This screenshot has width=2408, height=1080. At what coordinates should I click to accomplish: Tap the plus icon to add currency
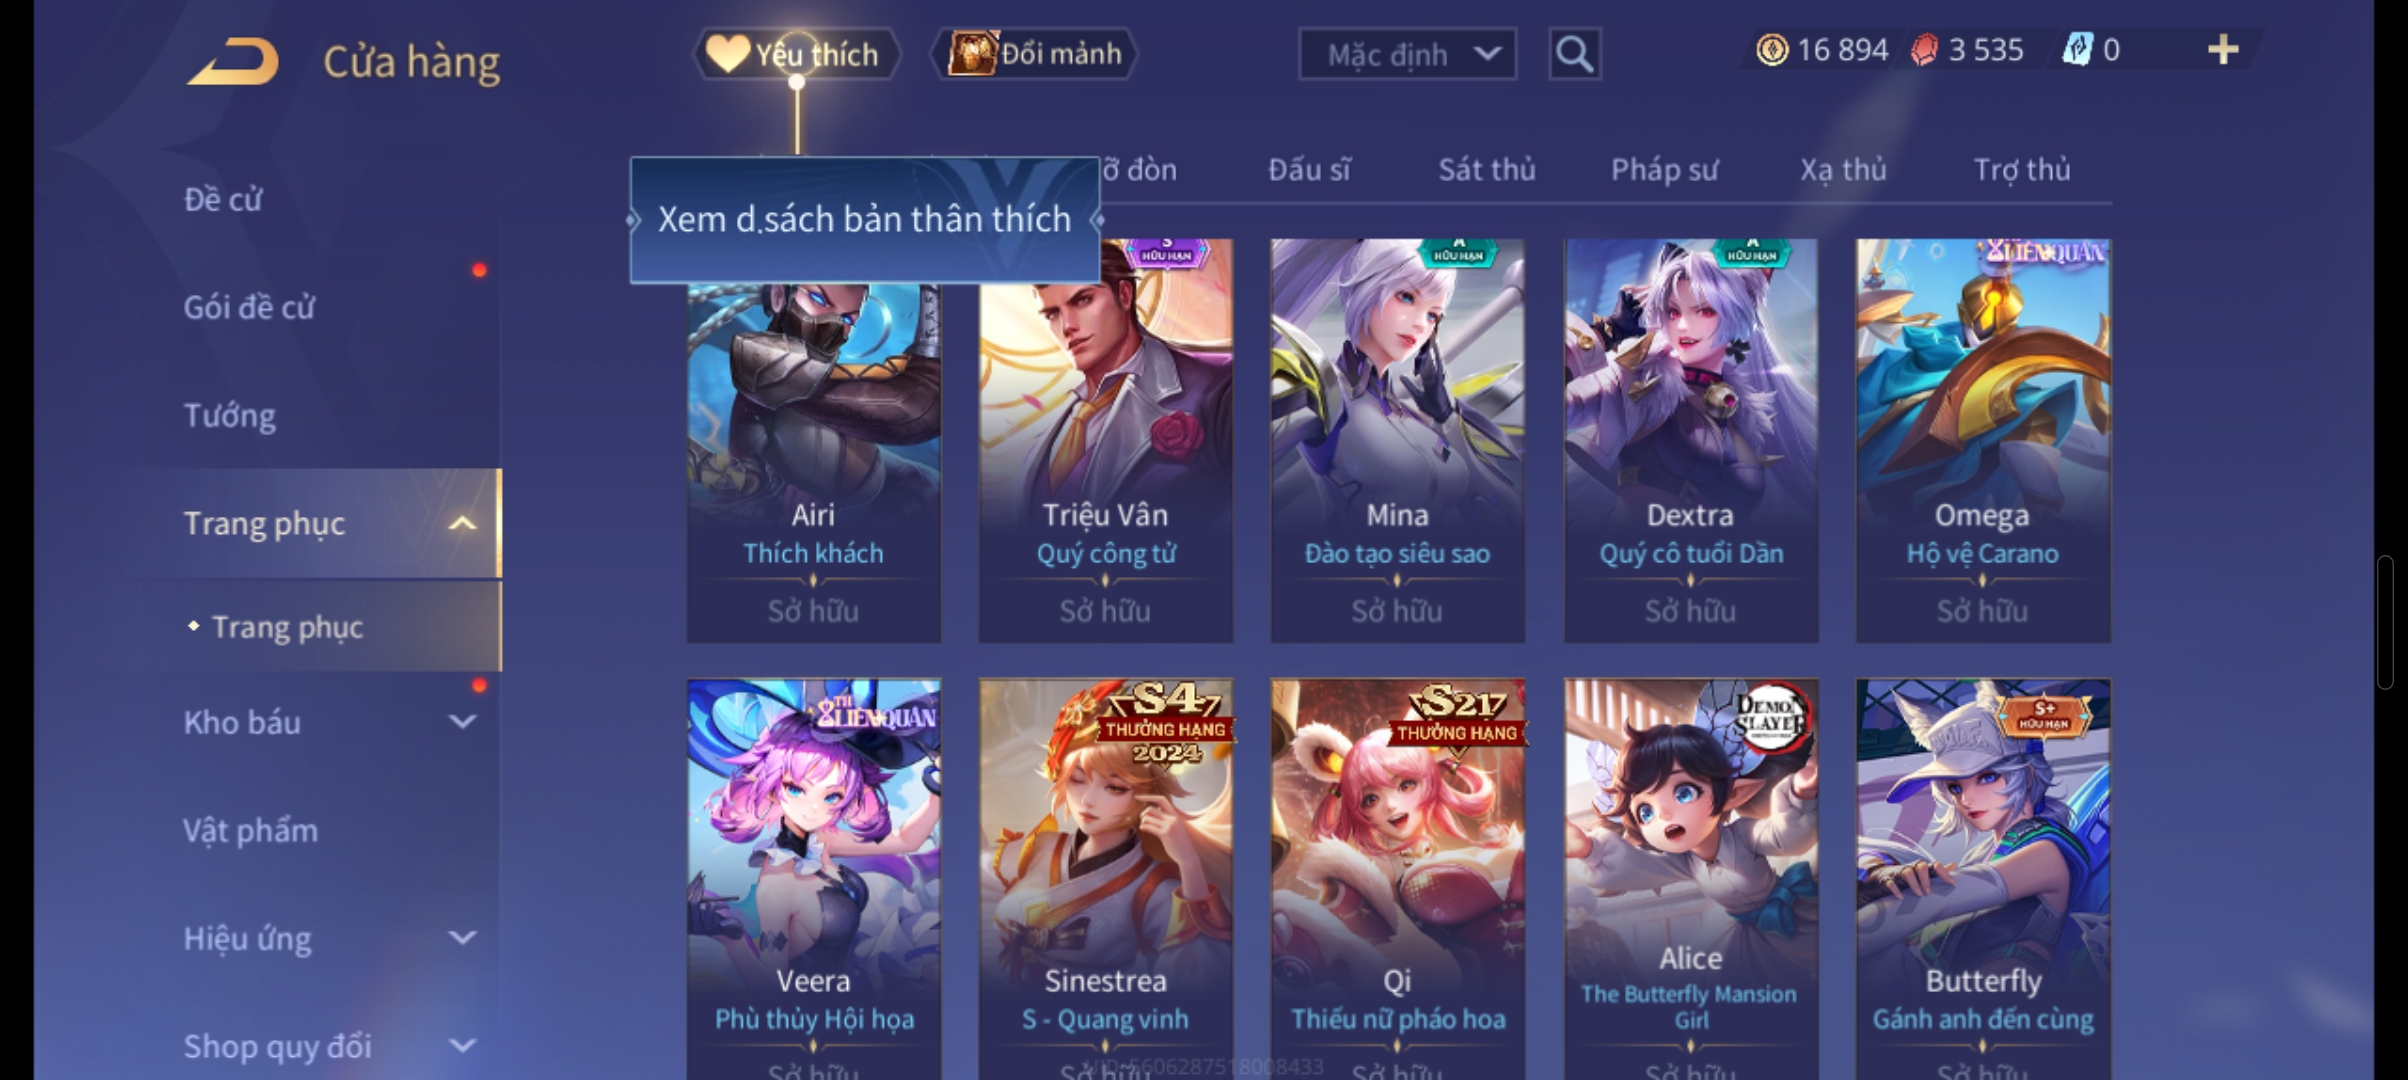pos(2222,50)
